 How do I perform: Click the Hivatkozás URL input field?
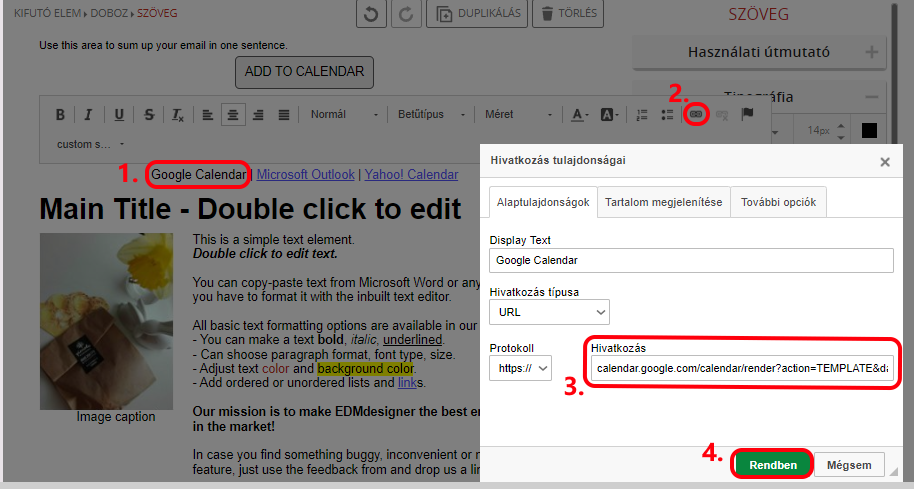pyautogui.click(x=742, y=368)
